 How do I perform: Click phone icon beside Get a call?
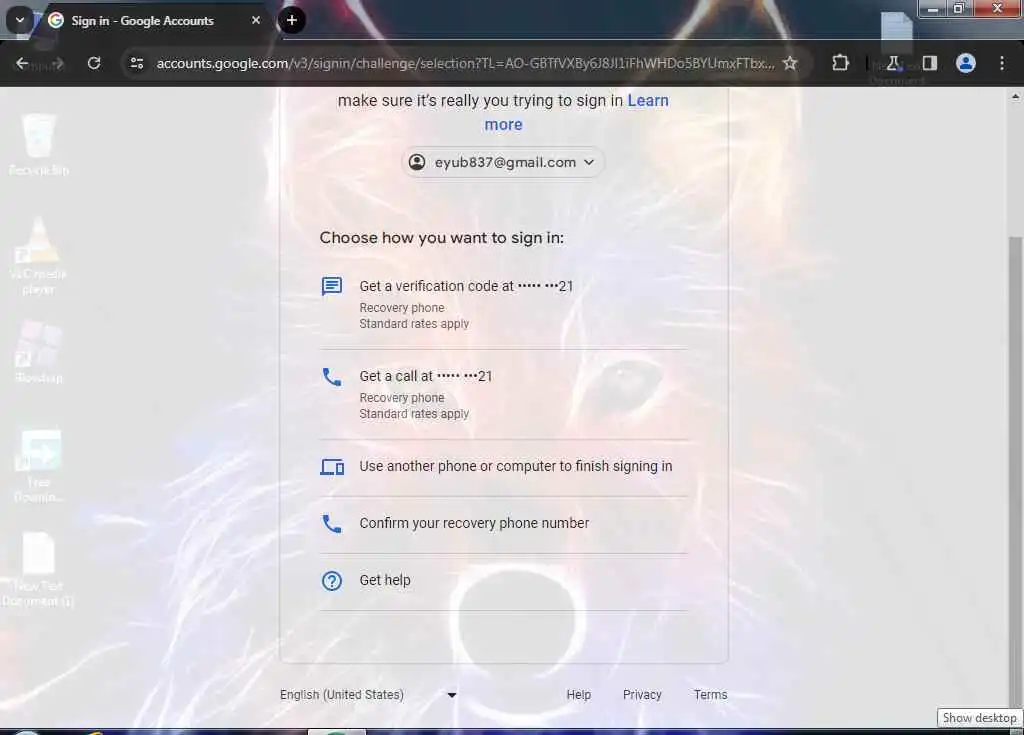(332, 376)
